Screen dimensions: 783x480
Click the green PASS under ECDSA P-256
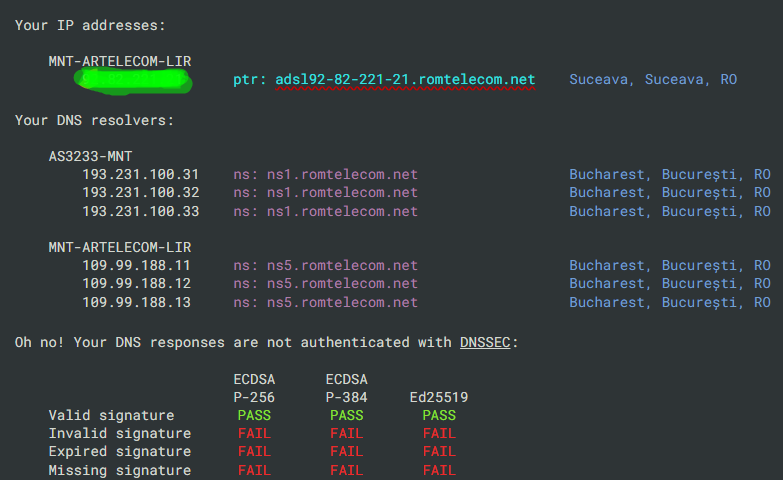[x=254, y=415]
